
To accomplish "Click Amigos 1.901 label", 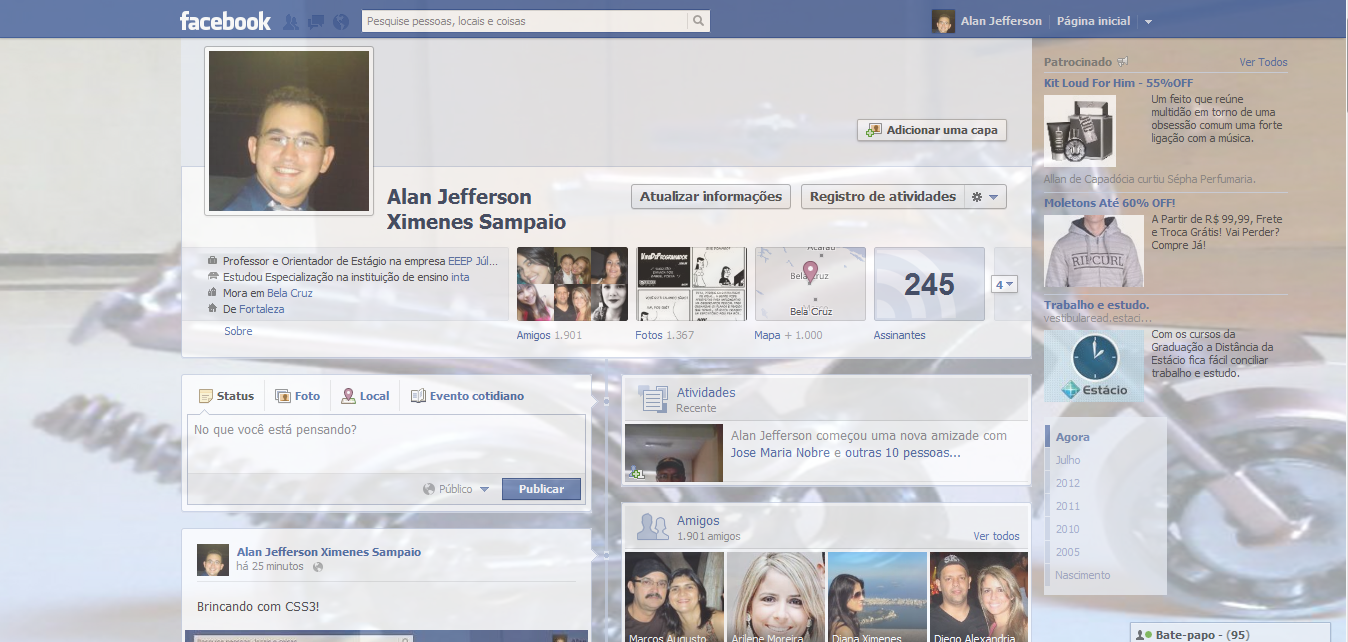I will click(x=549, y=335).
